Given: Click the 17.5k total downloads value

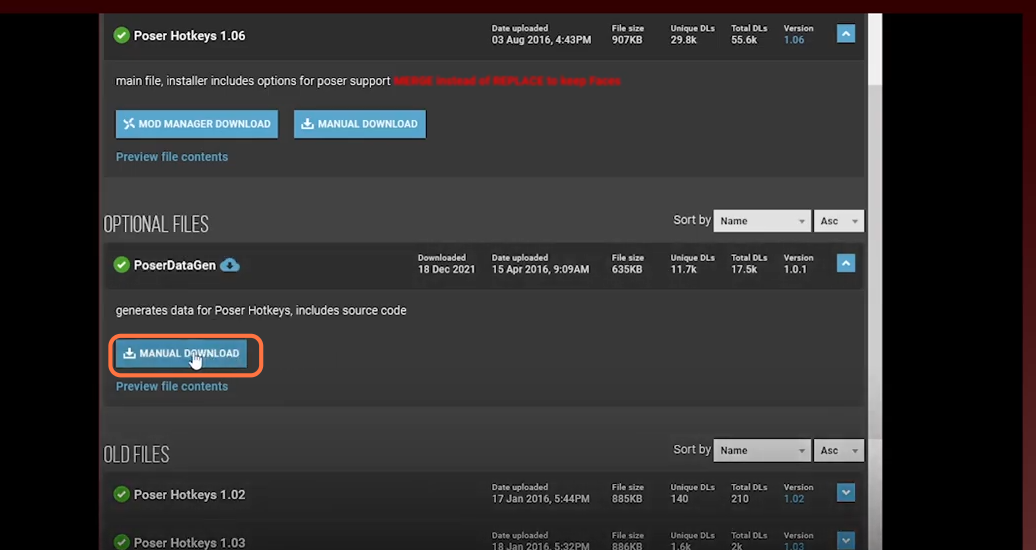Looking at the screenshot, I should click(744, 269).
